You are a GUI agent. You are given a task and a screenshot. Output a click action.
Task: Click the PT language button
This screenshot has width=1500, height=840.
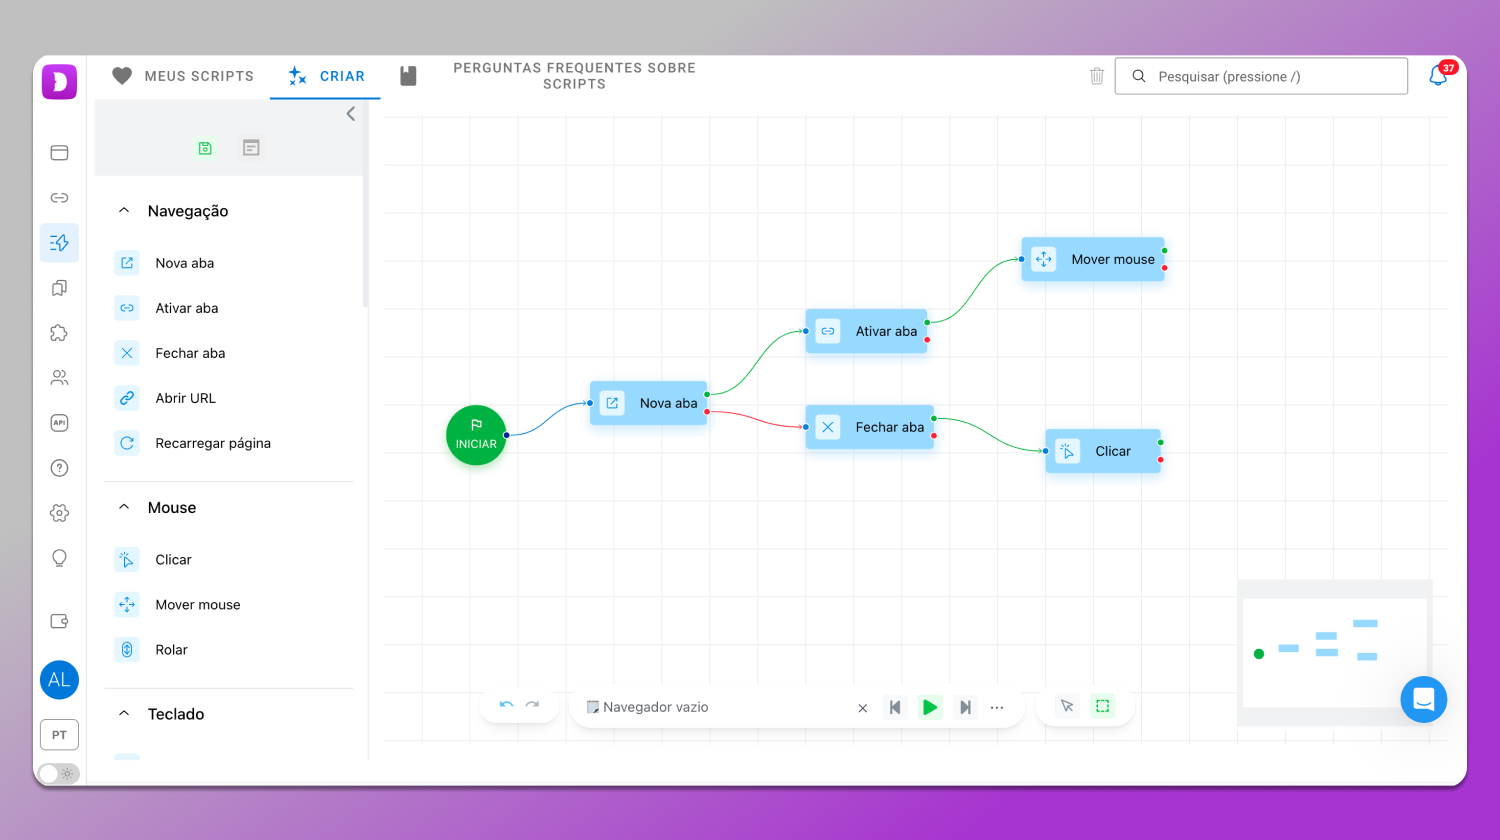(59, 735)
